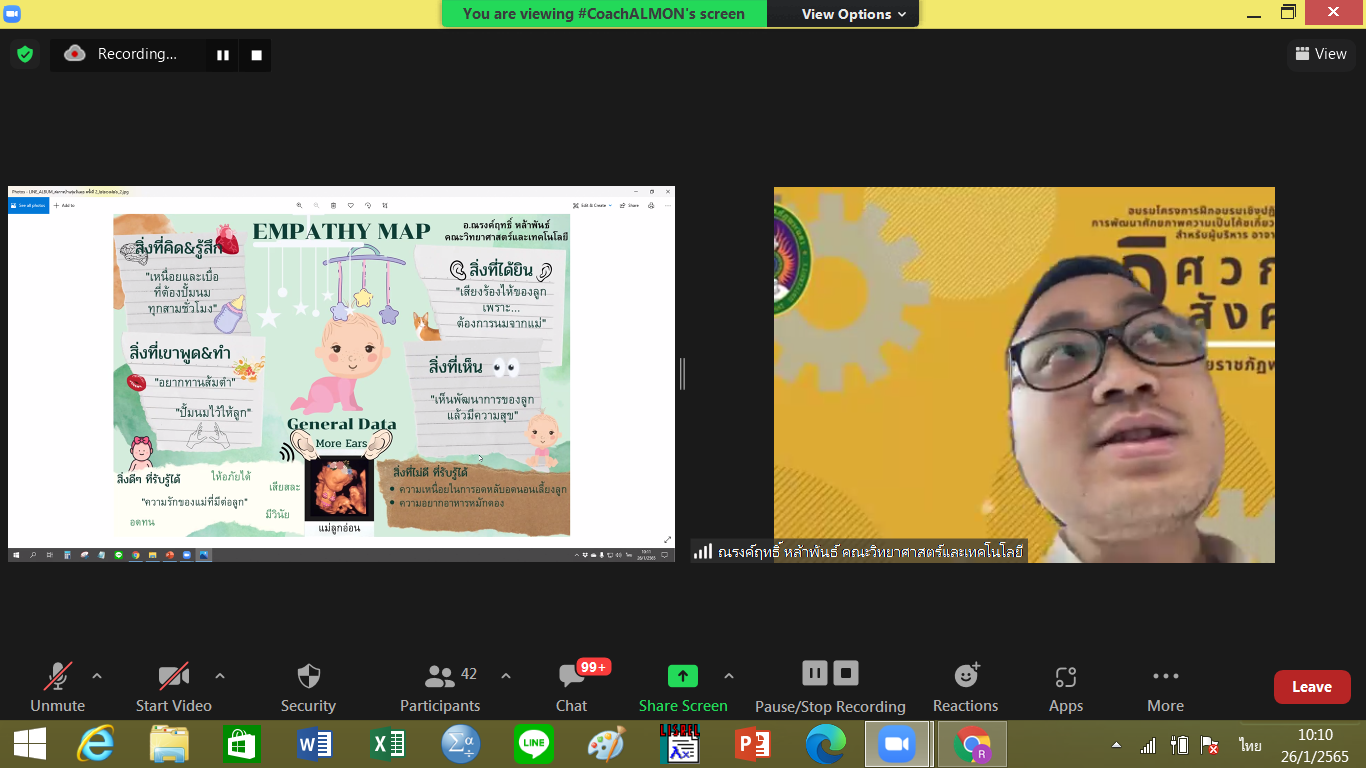Image resolution: width=1366 pixels, height=768 pixels.
Task: Switch input language from ไทย indicator
Action: (x=1250, y=745)
